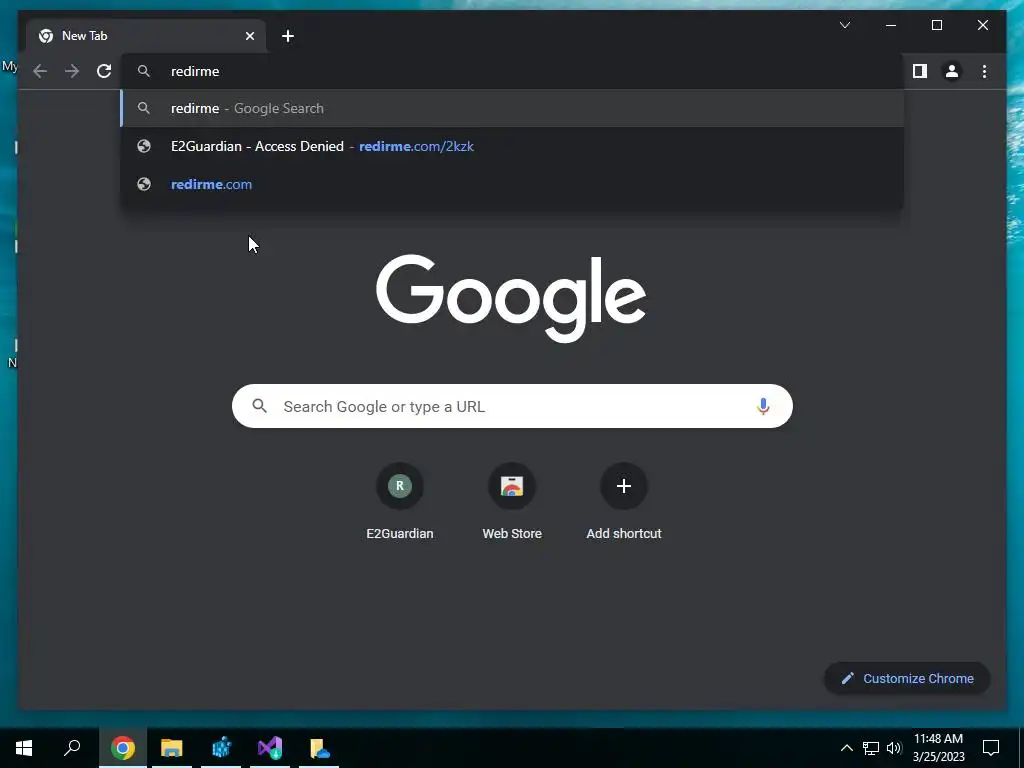Open Windows taskbar search
This screenshot has height=768, width=1024.
point(72,748)
